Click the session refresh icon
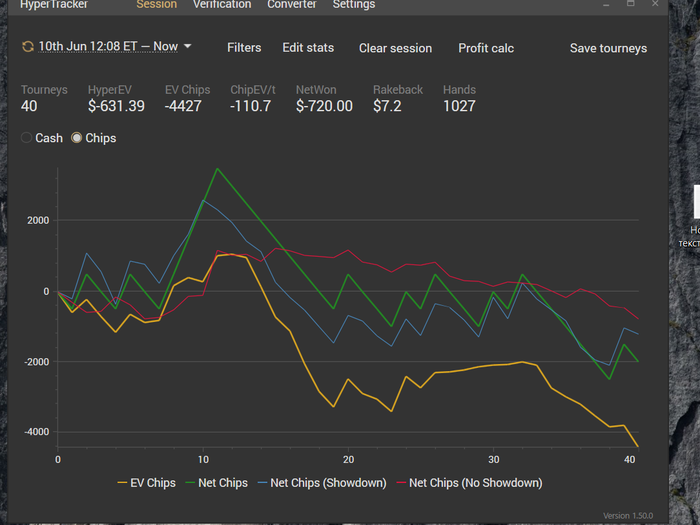 coord(28,46)
